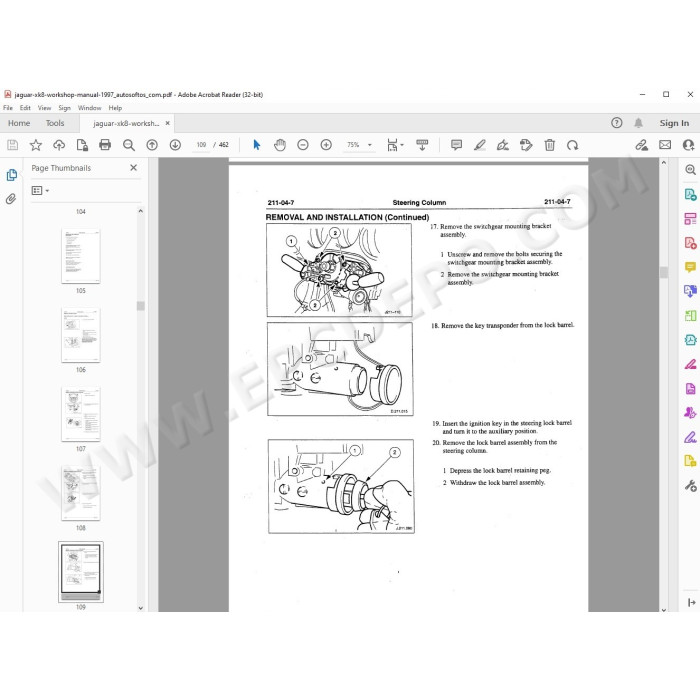Close the Page Thumbnails panel
This screenshot has height=700, width=700.
(133, 167)
